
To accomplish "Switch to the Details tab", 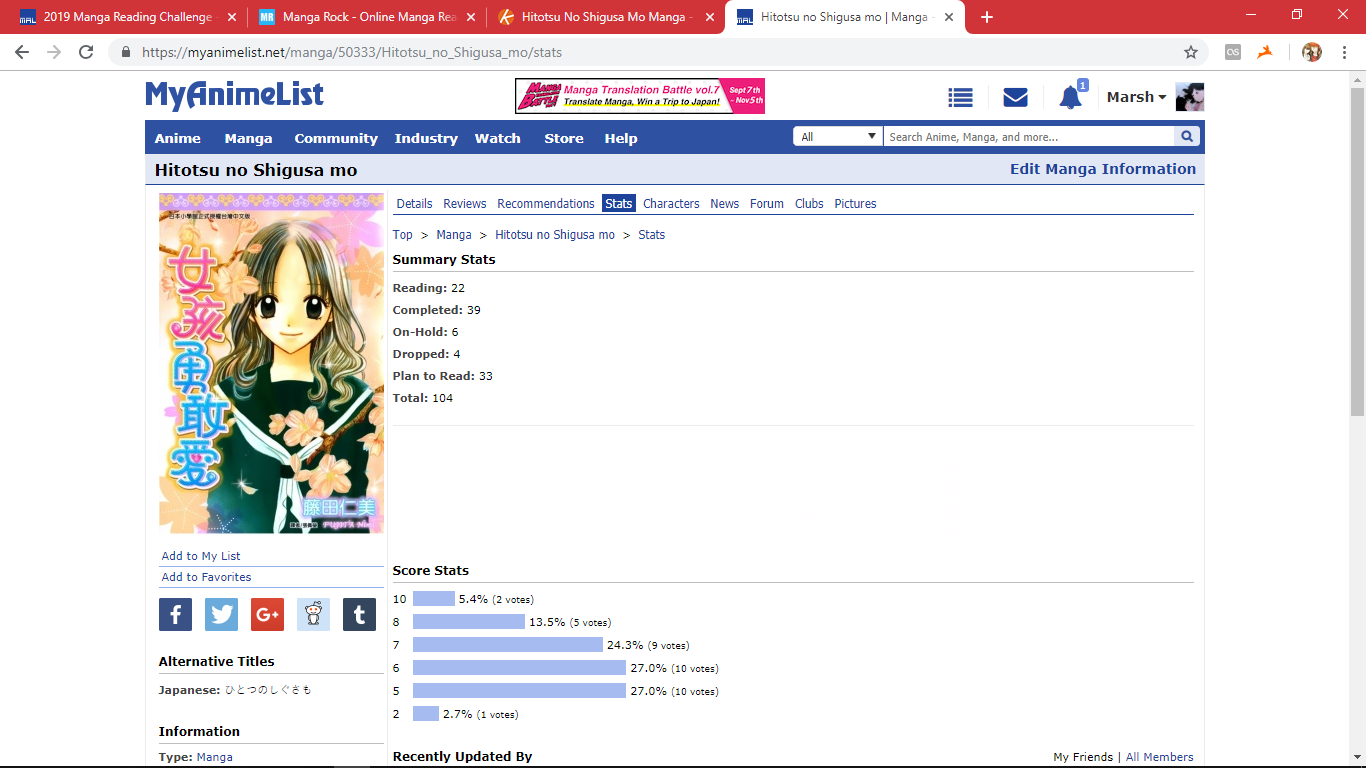I will click(414, 203).
